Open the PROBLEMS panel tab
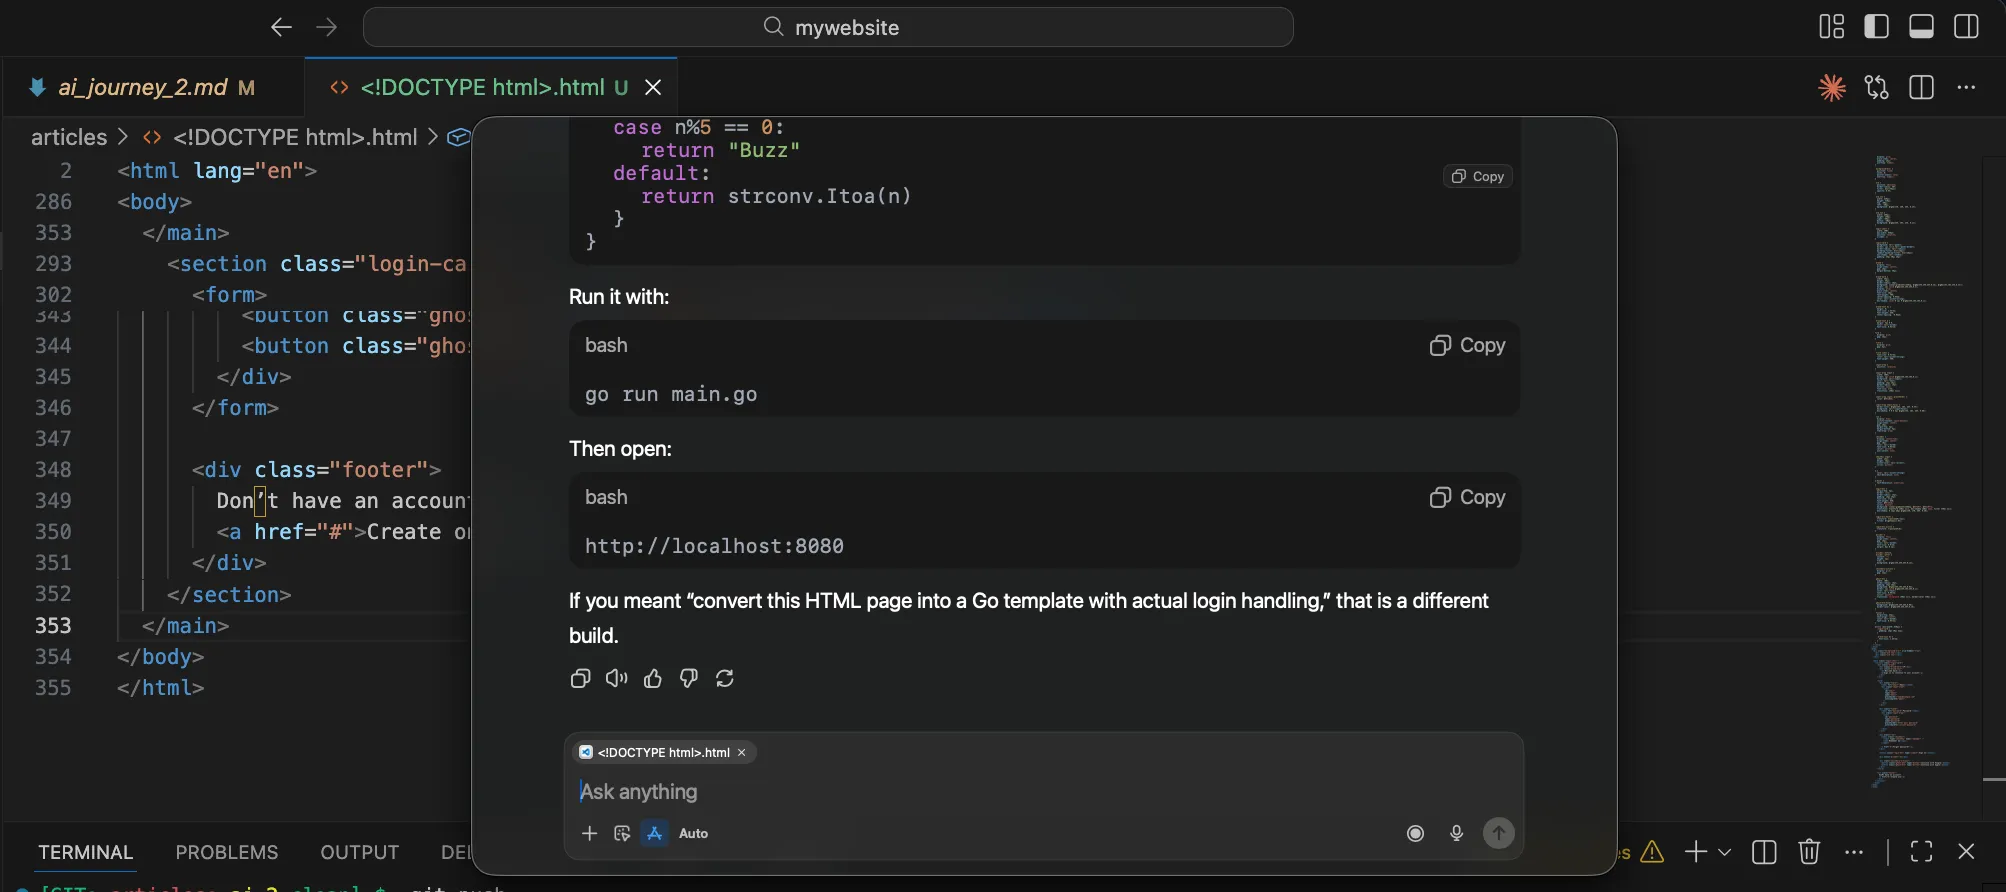Viewport: 2006px width, 892px height. (227, 852)
